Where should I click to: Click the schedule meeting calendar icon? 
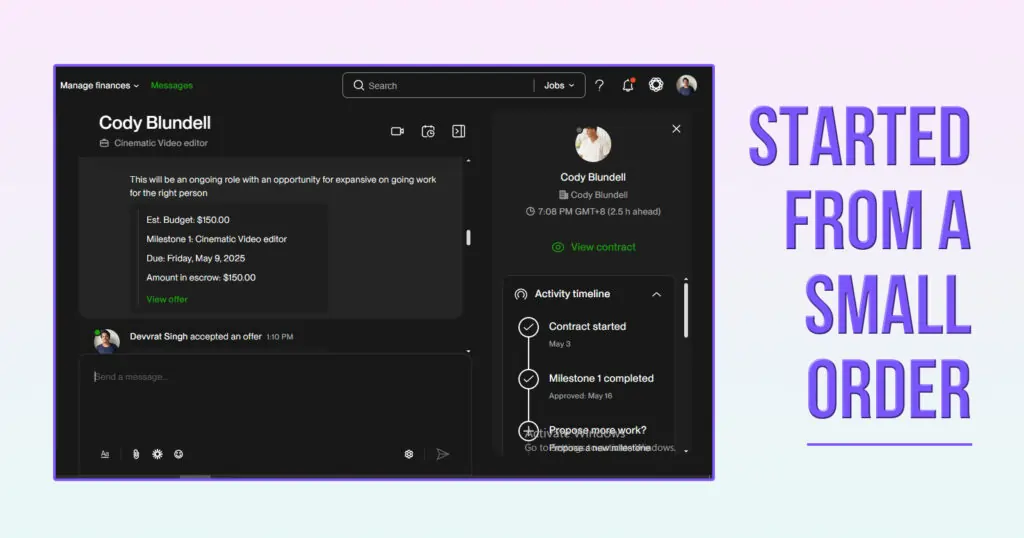(x=428, y=131)
